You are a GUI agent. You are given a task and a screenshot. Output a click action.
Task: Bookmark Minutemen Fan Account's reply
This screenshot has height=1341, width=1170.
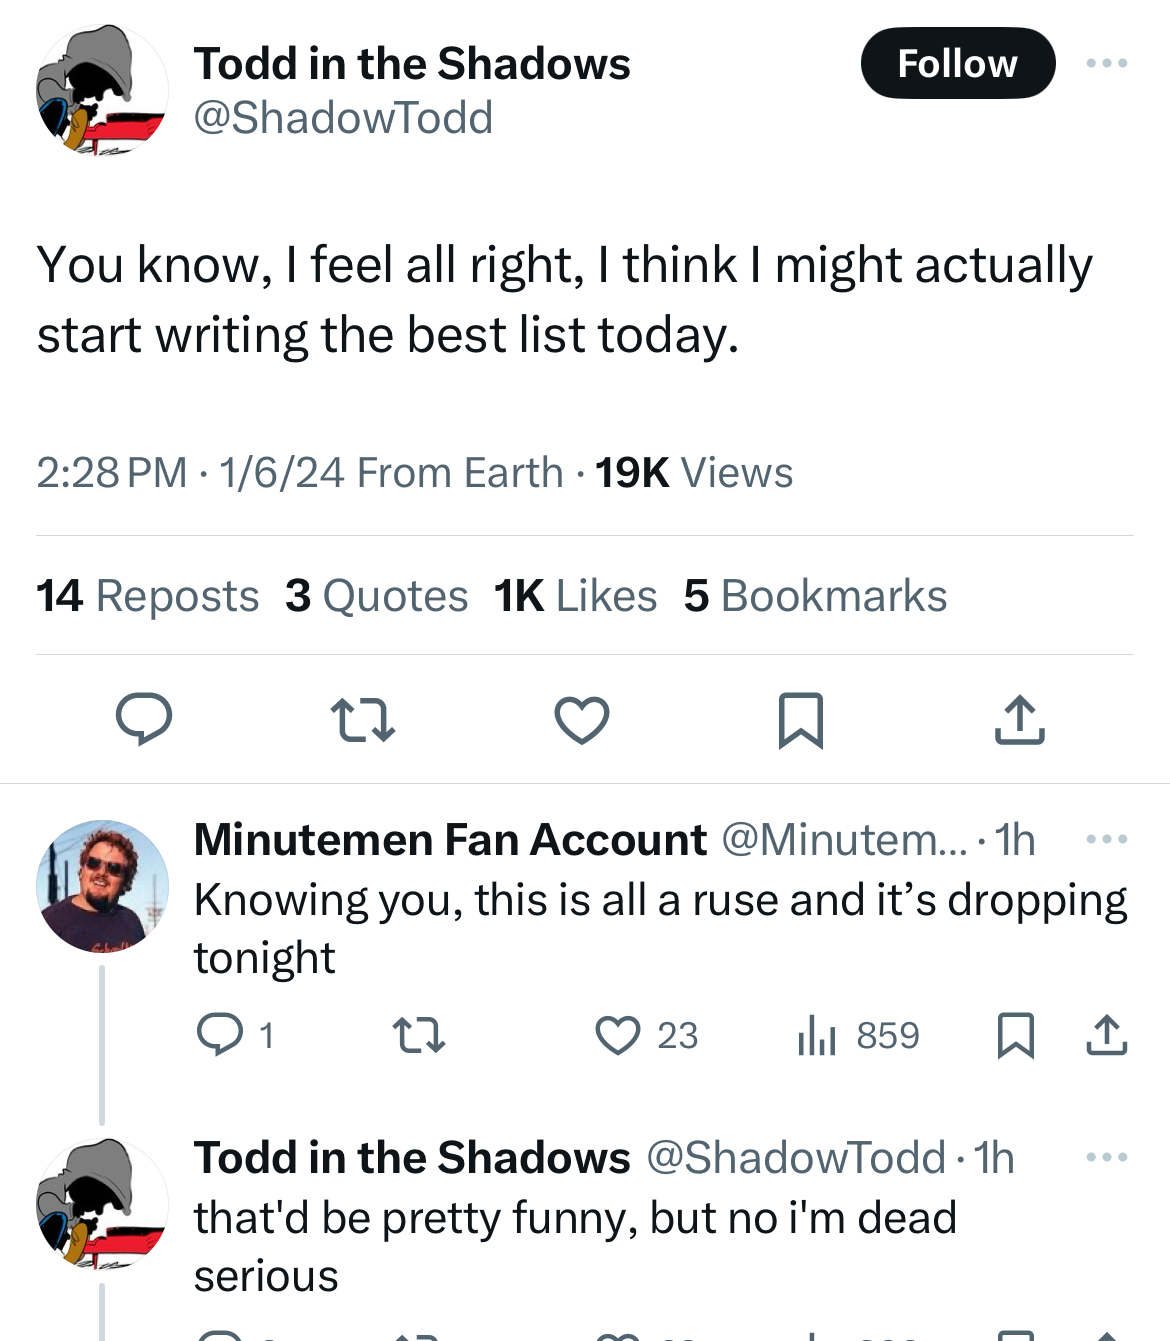click(x=1016, y=1035)
